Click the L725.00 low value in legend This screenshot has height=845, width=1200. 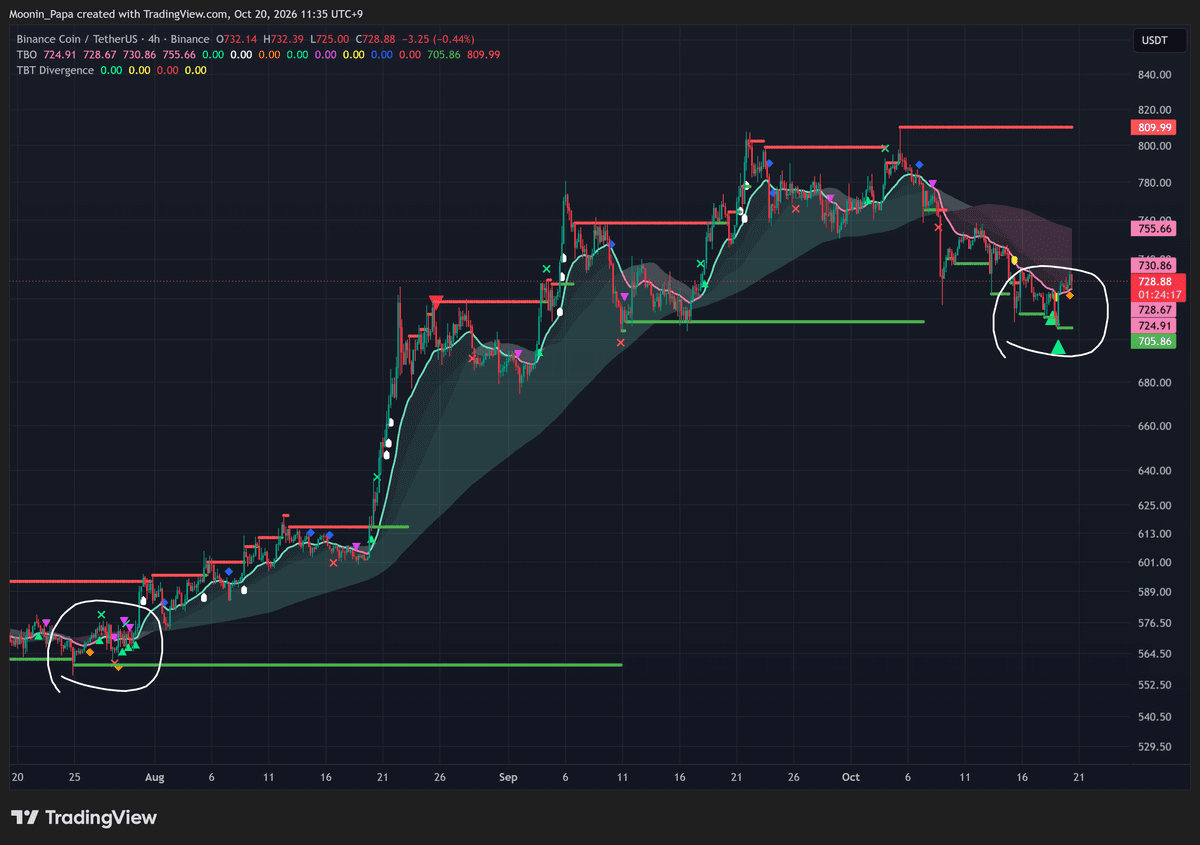332,38
